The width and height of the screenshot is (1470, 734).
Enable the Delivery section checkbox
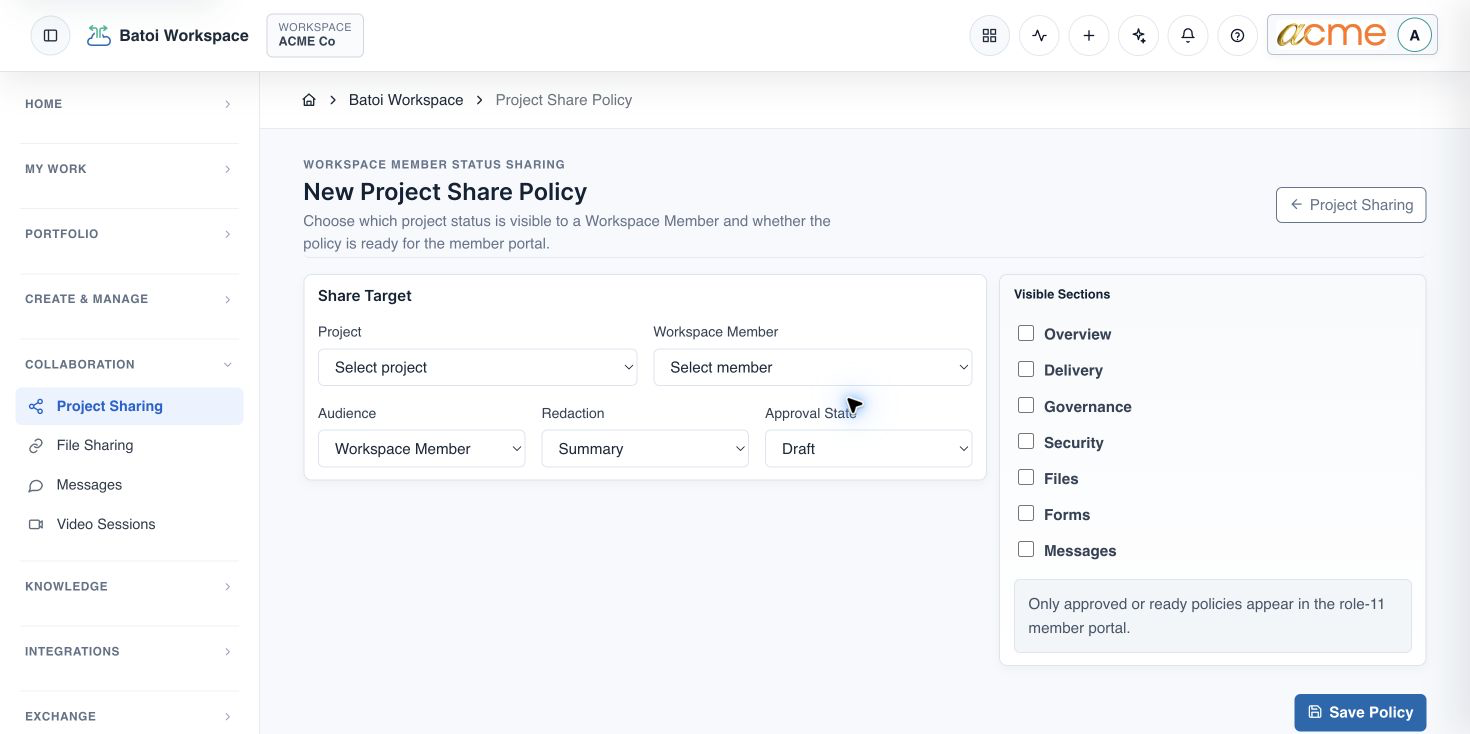[x=1026, y=369]
